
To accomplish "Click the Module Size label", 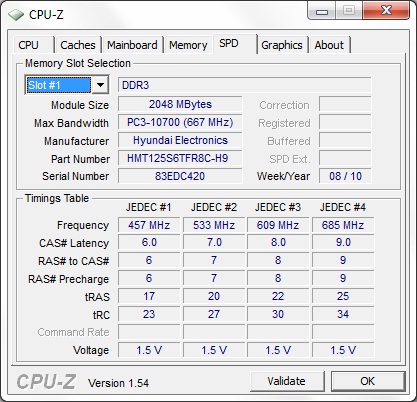I will (x=80, y=105).
